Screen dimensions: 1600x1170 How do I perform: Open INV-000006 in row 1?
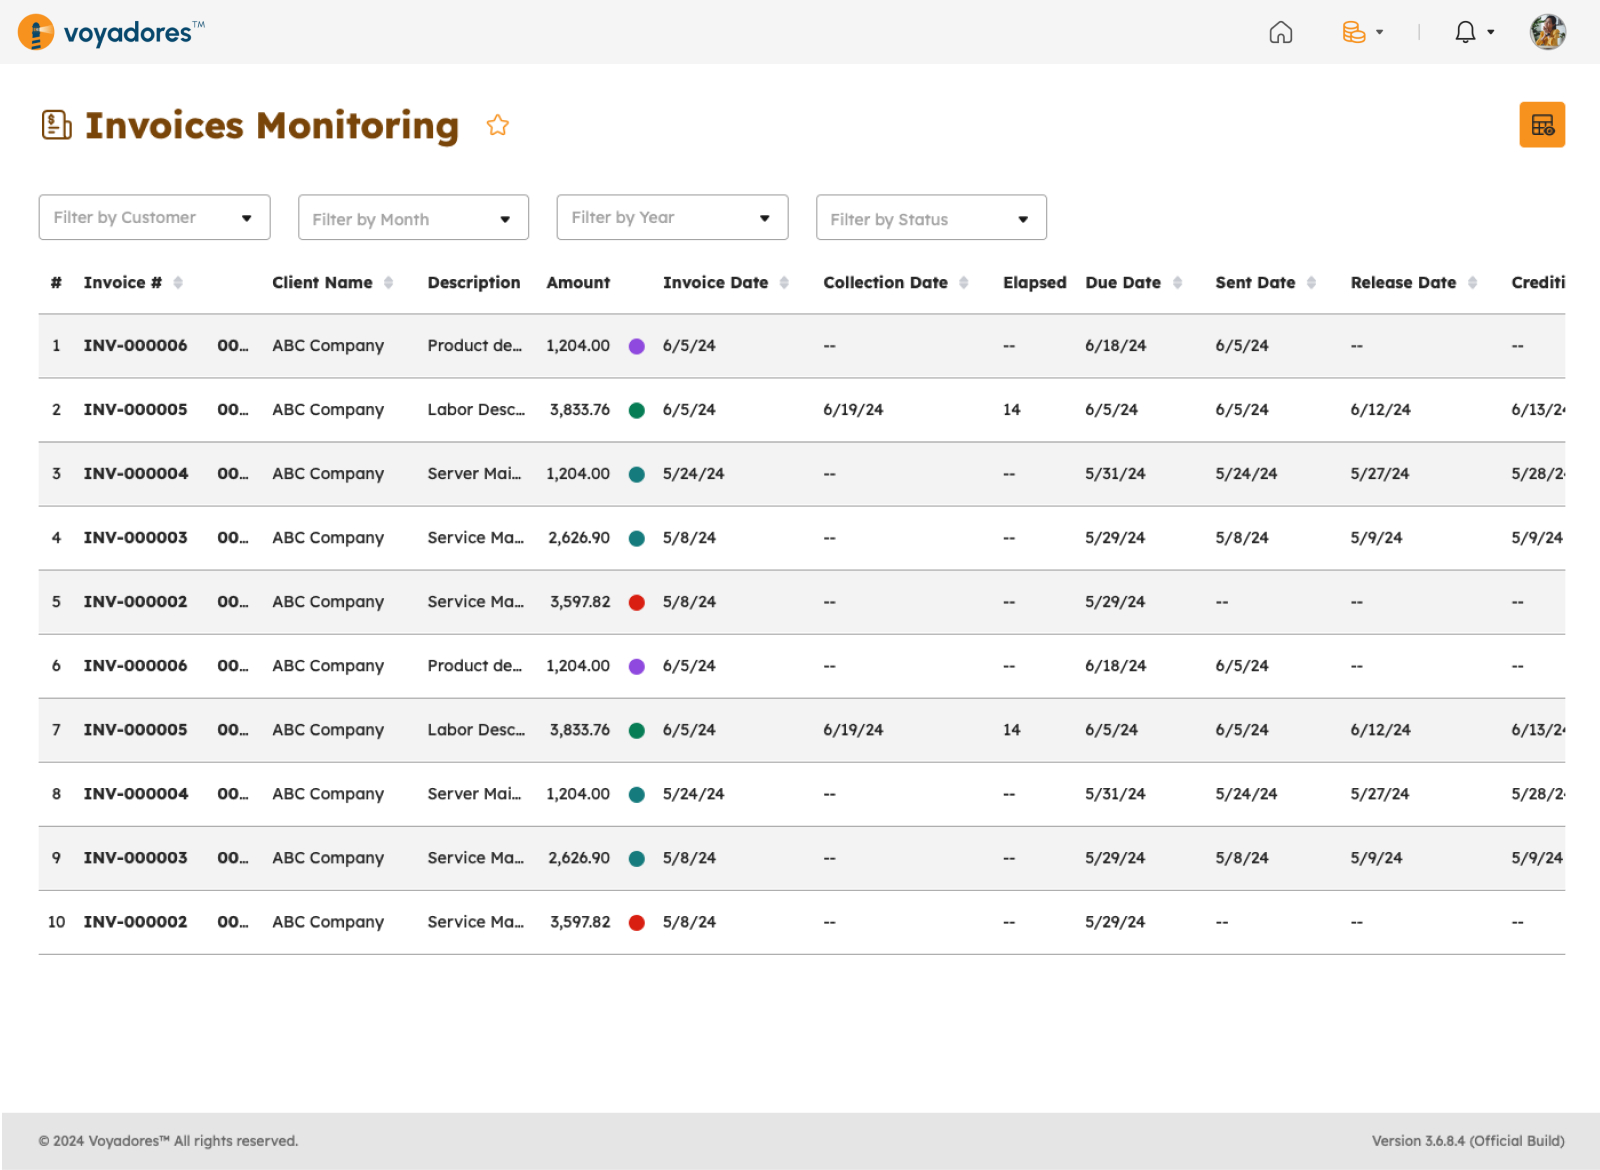coord(135,345)
